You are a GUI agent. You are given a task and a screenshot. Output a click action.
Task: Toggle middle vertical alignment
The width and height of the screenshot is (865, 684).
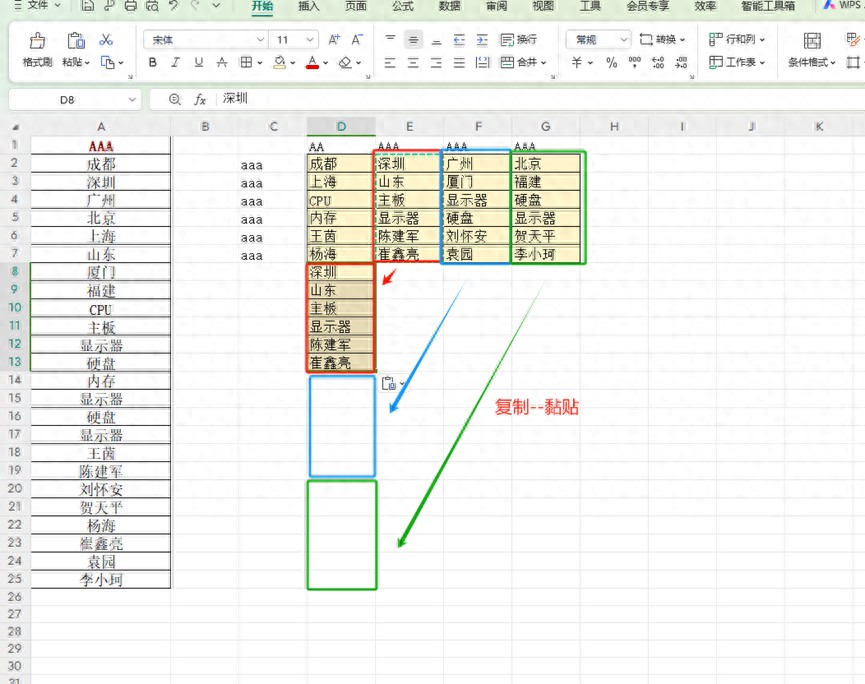point(413,40)
